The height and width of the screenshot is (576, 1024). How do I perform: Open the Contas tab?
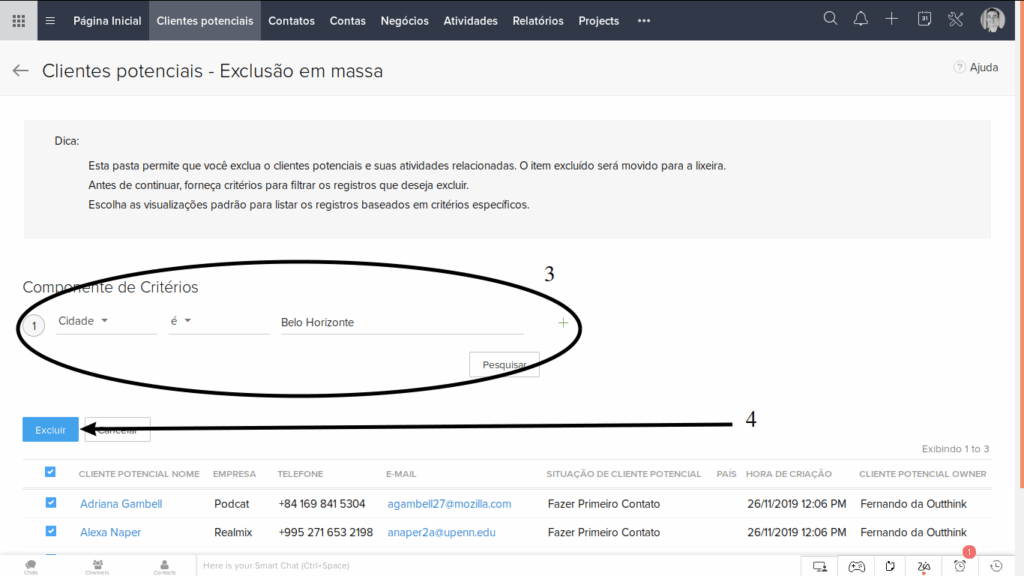pyautogui.click(x=347, y=21)
